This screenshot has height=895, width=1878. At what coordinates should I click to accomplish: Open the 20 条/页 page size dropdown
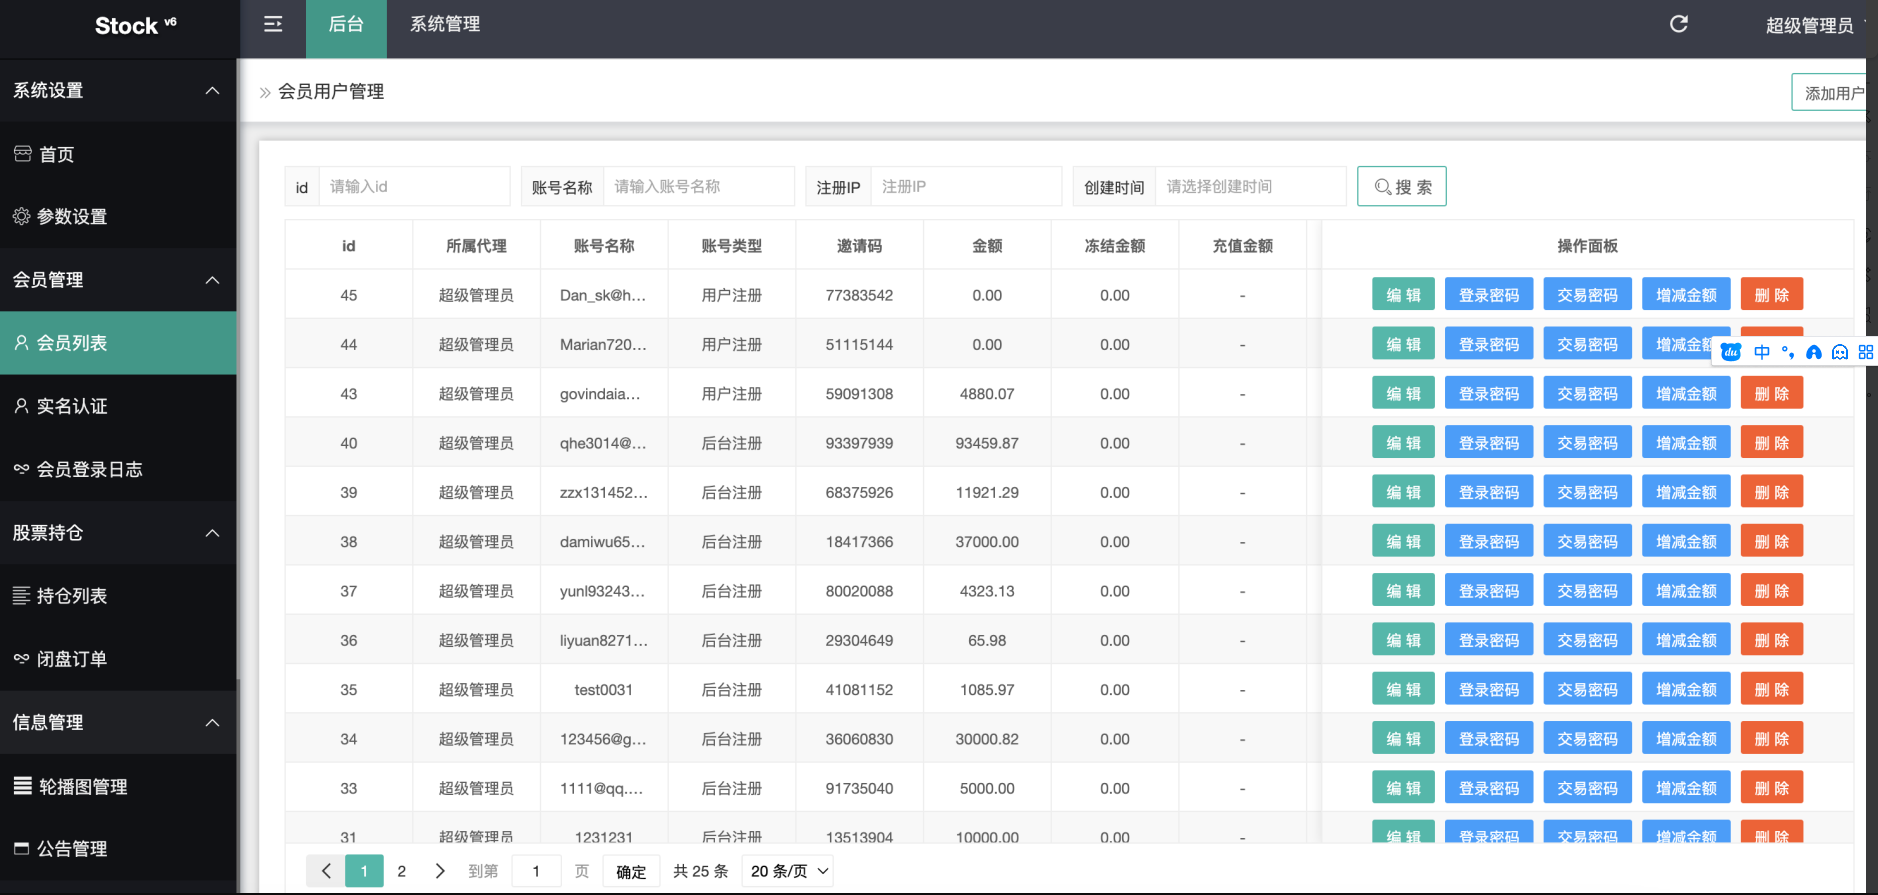click(x=789, y=871)
